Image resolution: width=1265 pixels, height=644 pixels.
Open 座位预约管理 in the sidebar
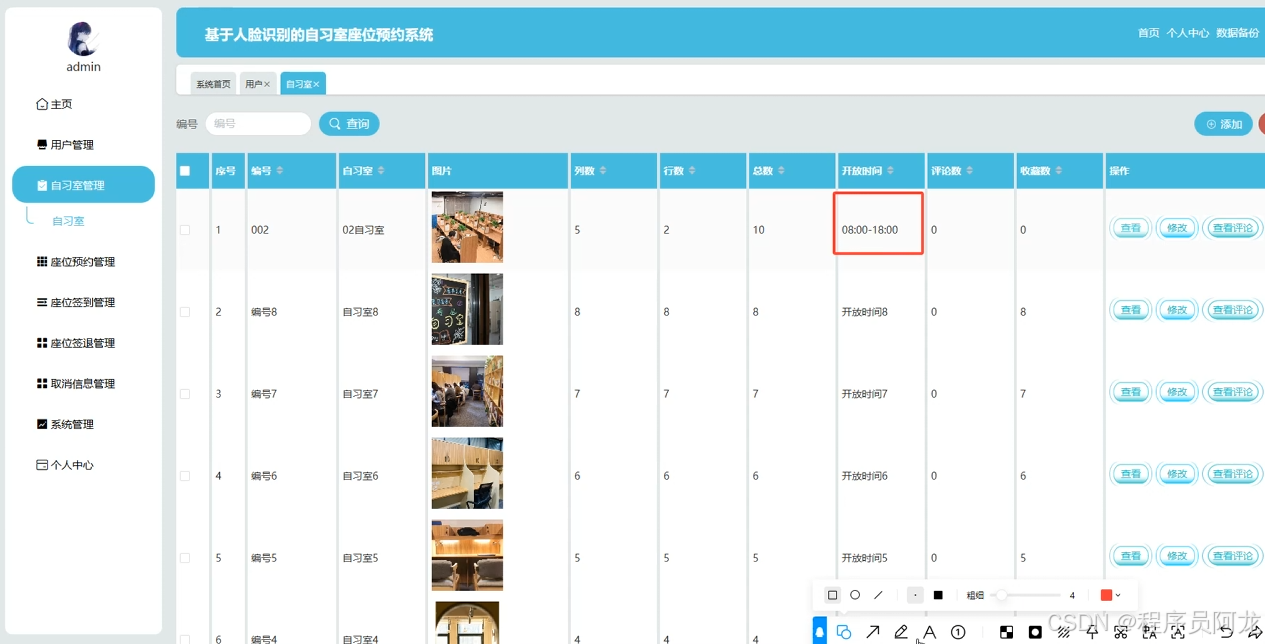click(x=76, y=262)
